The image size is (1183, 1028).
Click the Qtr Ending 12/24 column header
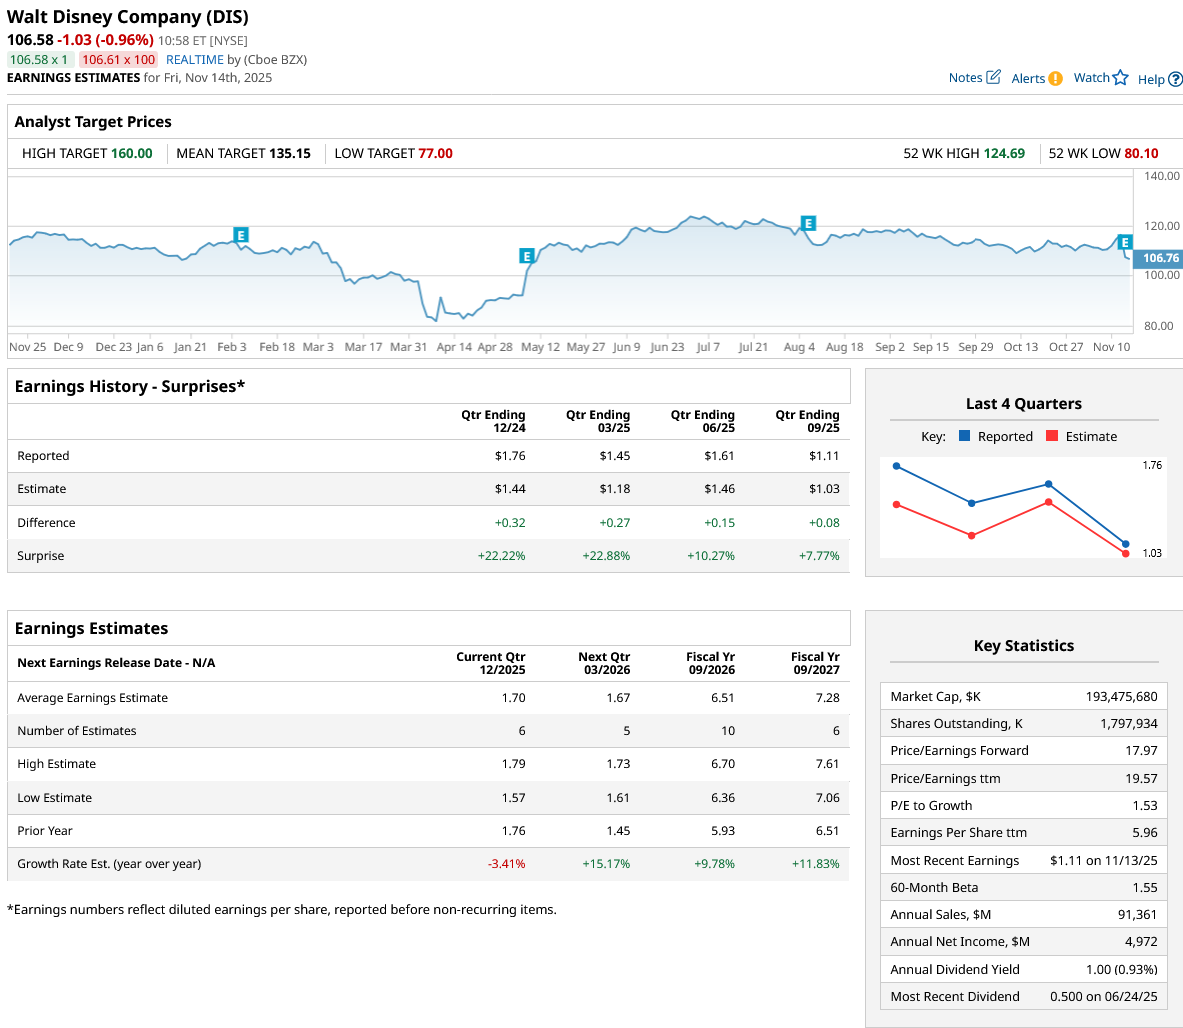click(493, 421)
